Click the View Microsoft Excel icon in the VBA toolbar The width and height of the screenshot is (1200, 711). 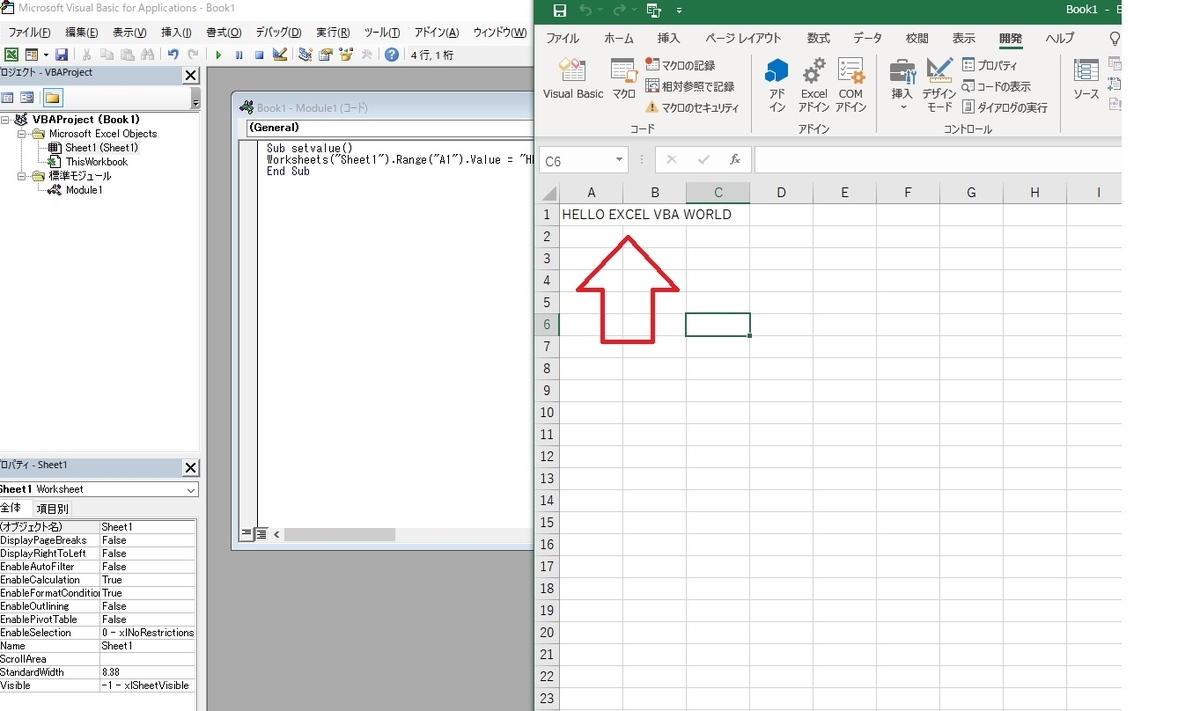(x=11, y=55)
